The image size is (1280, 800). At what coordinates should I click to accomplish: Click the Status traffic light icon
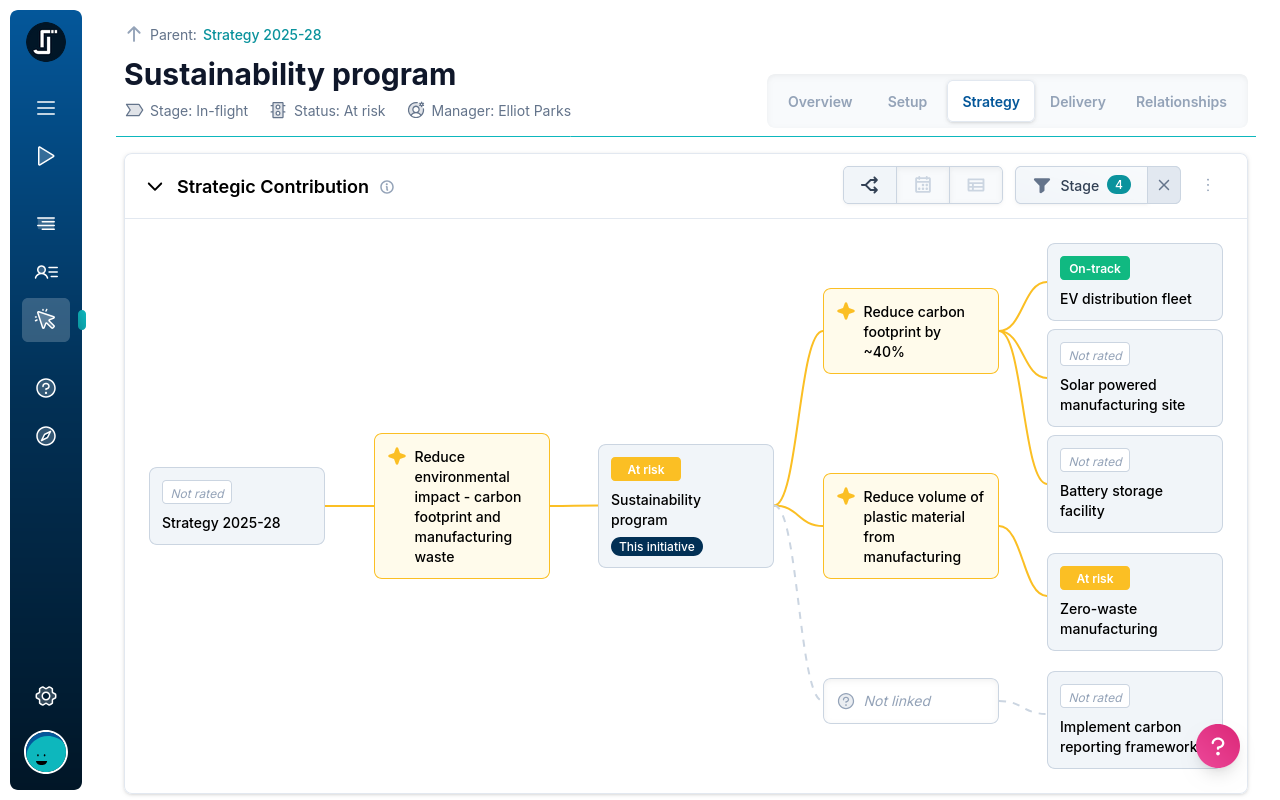pos(278,111)
